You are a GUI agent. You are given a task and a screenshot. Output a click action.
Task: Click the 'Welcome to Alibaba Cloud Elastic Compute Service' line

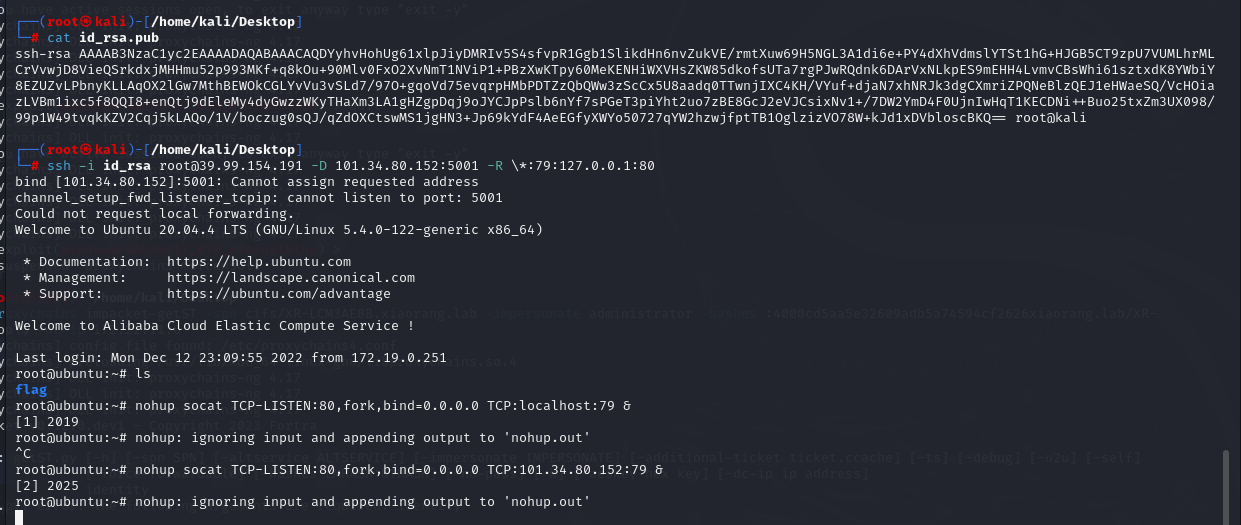coord(214,326)
